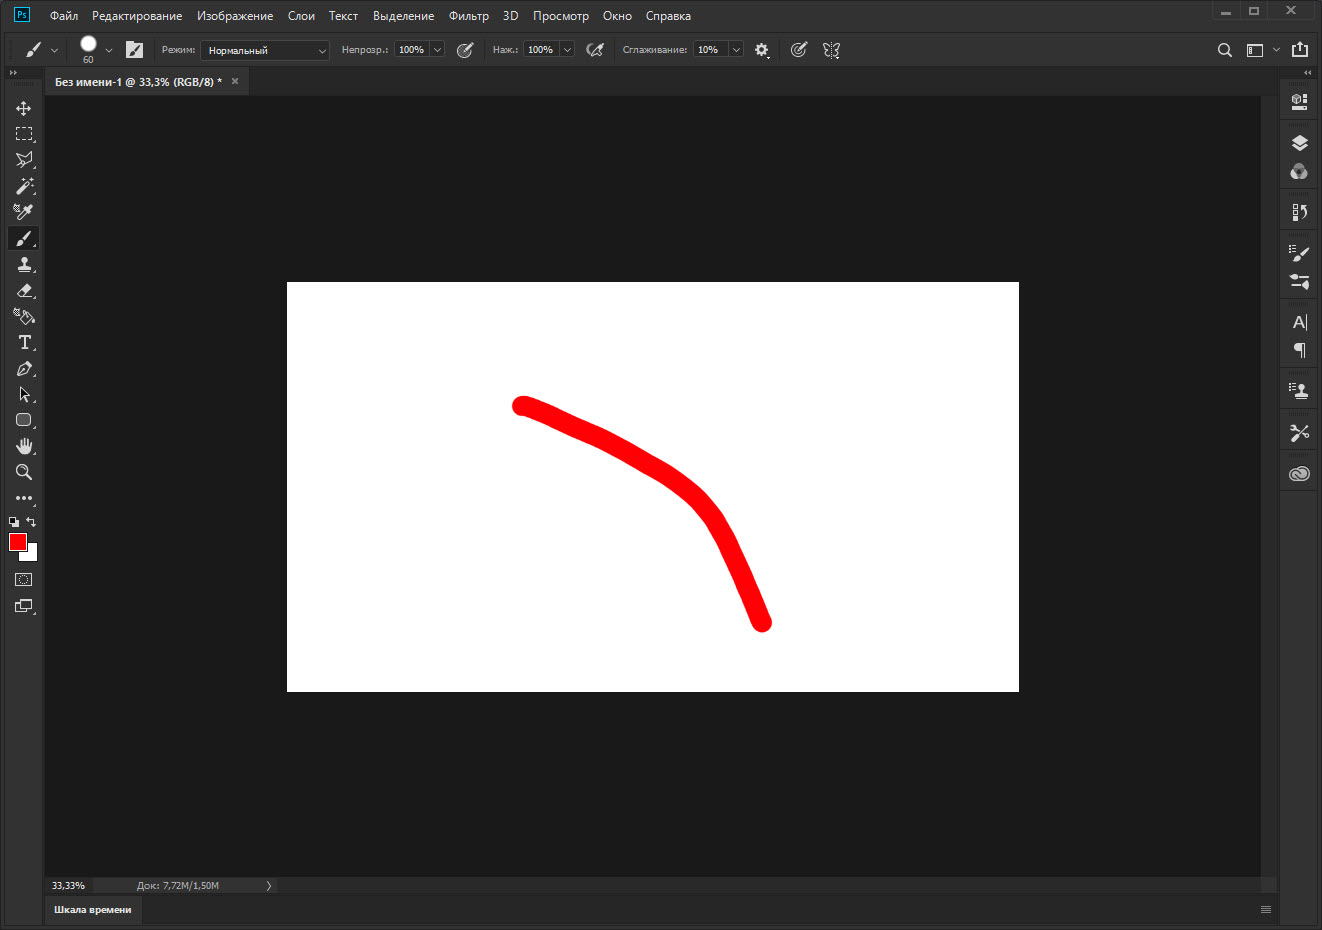Open the Tool Presets panel icon

click(x=1300, y=433)
